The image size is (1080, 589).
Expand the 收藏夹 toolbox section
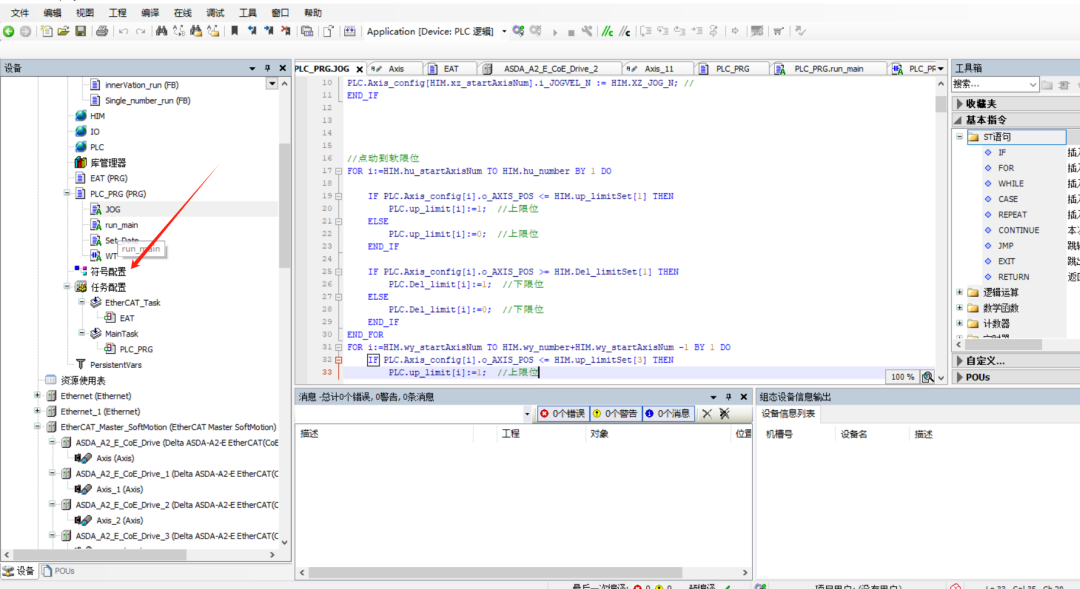pyautogui.click(x=960, y=103)
